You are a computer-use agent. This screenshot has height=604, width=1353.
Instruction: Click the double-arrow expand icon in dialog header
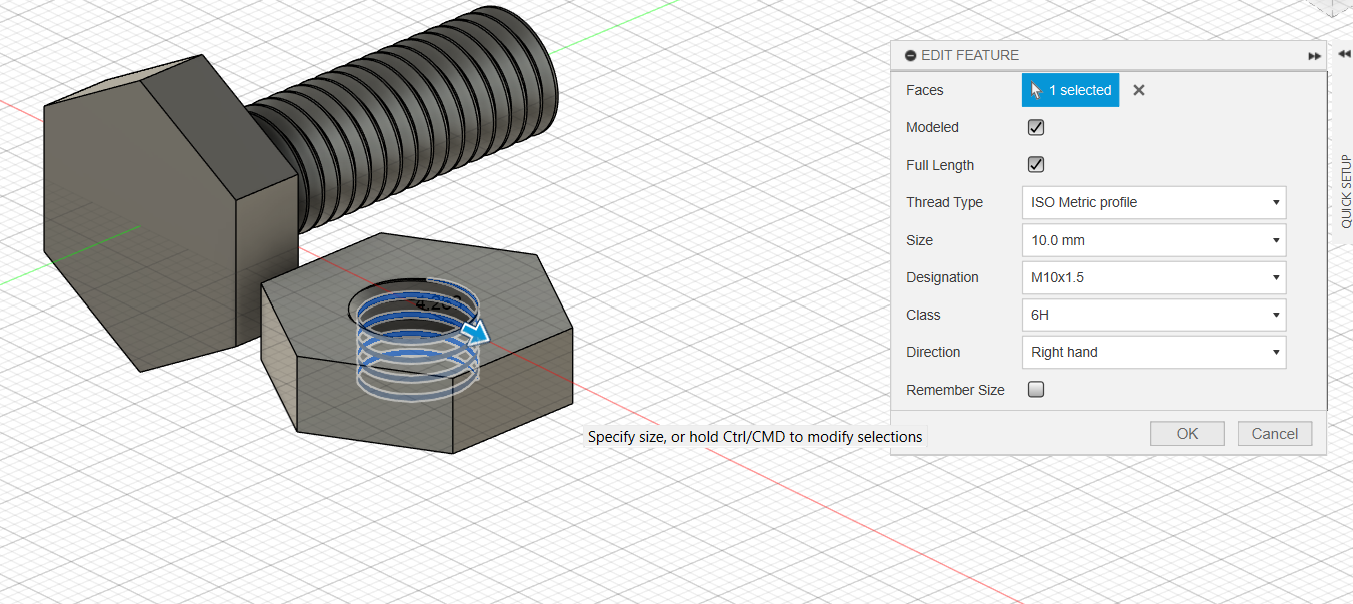(x=1314, y=56)
